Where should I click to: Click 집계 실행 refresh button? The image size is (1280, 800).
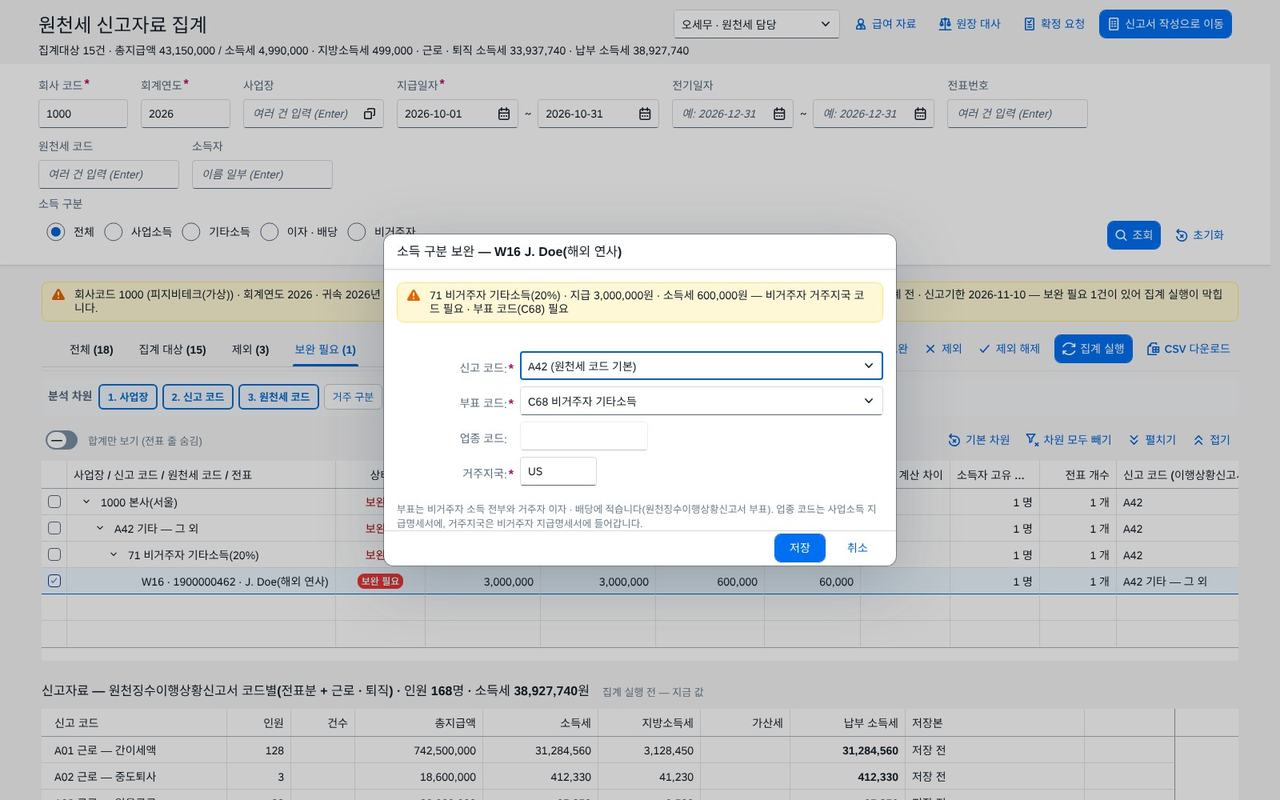pyautogui.click(x=1093, y=349)
